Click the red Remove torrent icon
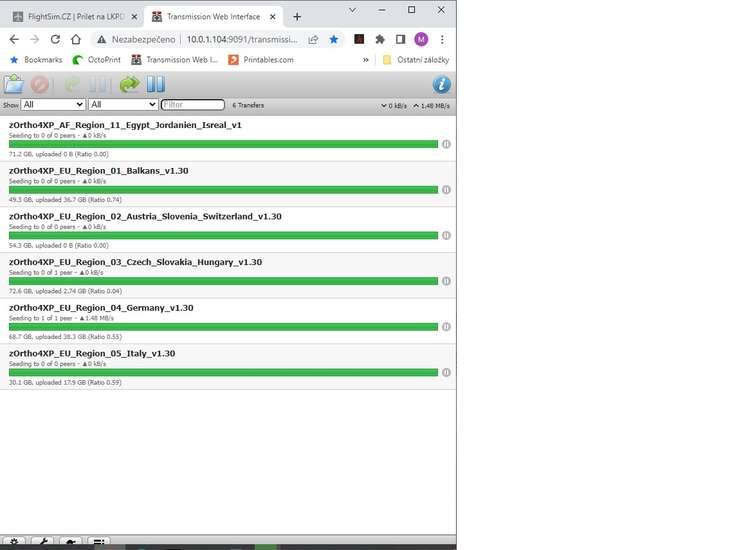Screen dimensions: 741x550 (40, 85)
